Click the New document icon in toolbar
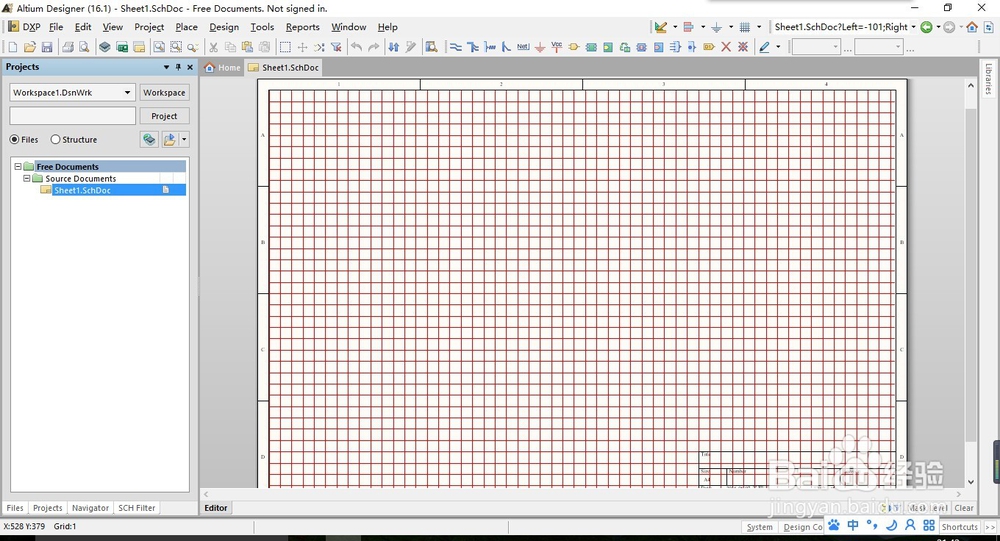This screenshot has height=541, width=1000. 13,47
